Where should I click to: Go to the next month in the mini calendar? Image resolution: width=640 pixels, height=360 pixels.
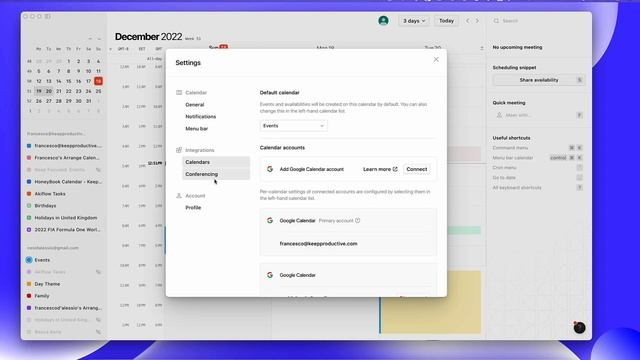[x=99, y=39]
